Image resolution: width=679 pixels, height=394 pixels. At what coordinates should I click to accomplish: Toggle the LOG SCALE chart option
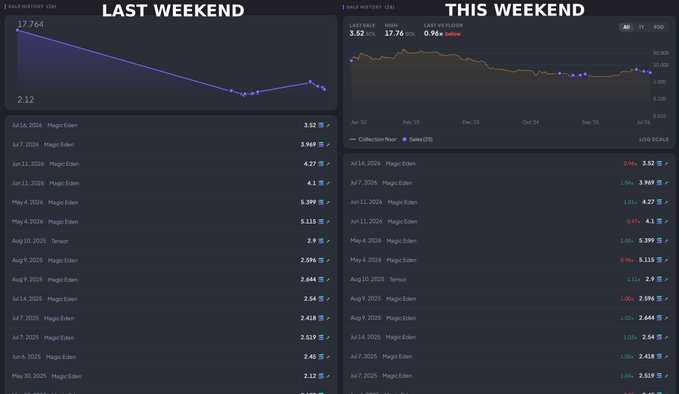654,139
